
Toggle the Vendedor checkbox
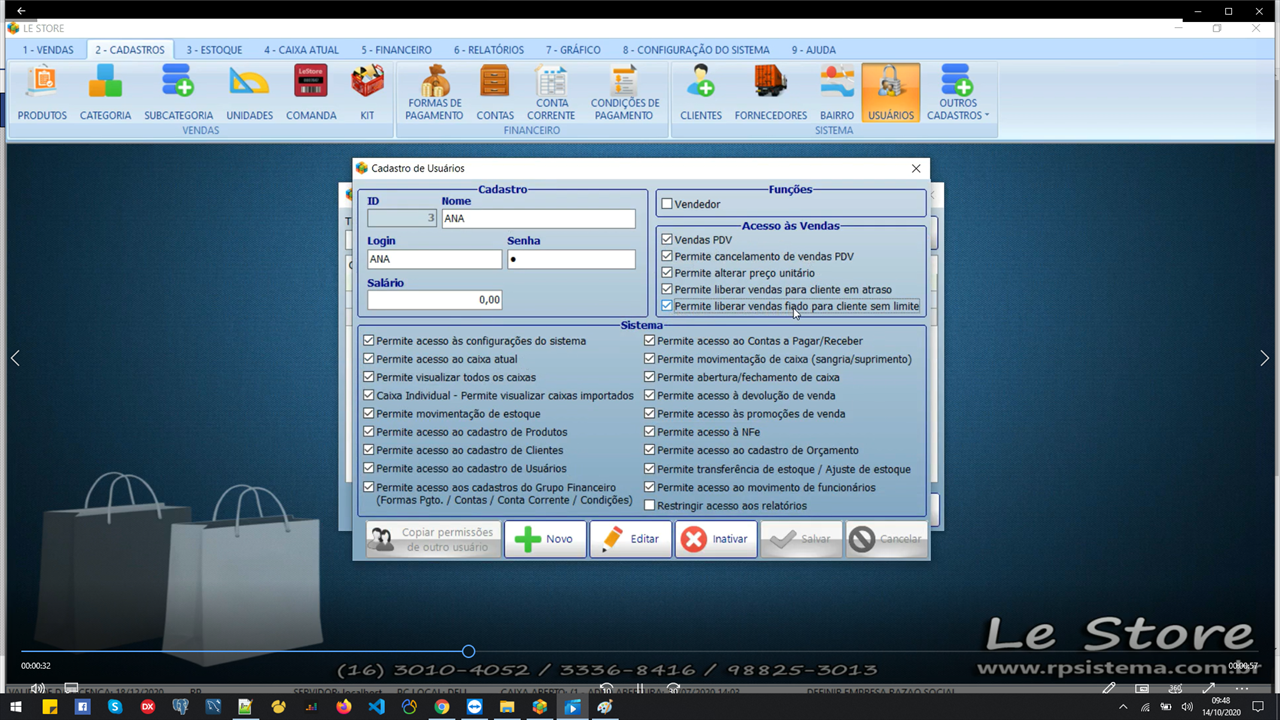coord(667,204)
